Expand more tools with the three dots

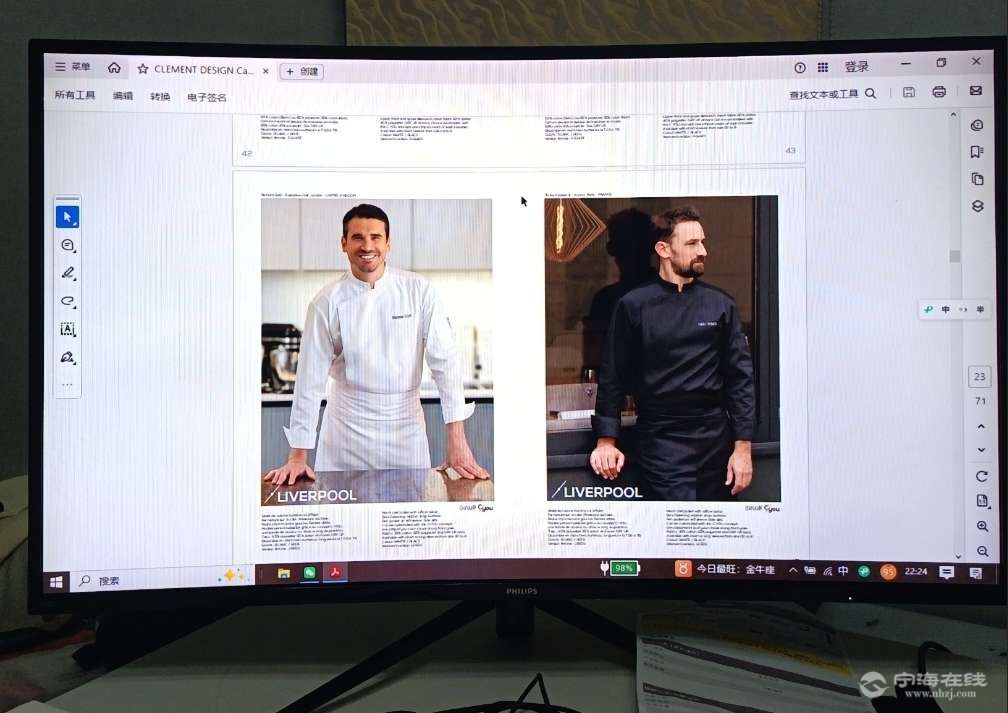click(x=68, y=385)
